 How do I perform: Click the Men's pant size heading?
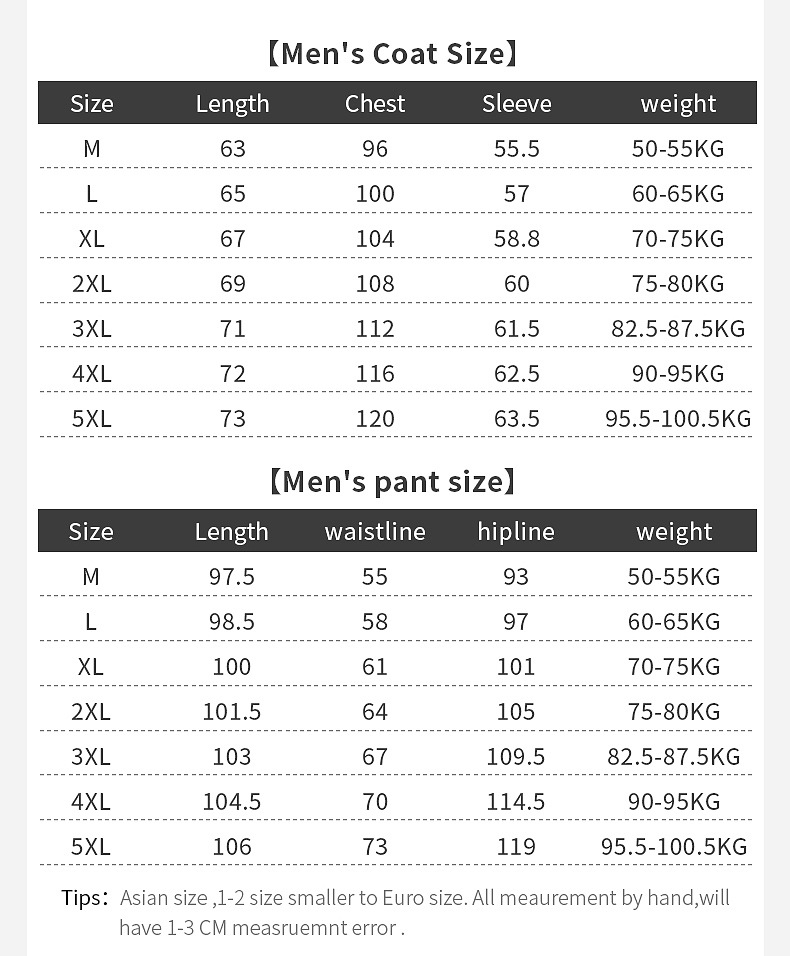click(x=392, y=481)
